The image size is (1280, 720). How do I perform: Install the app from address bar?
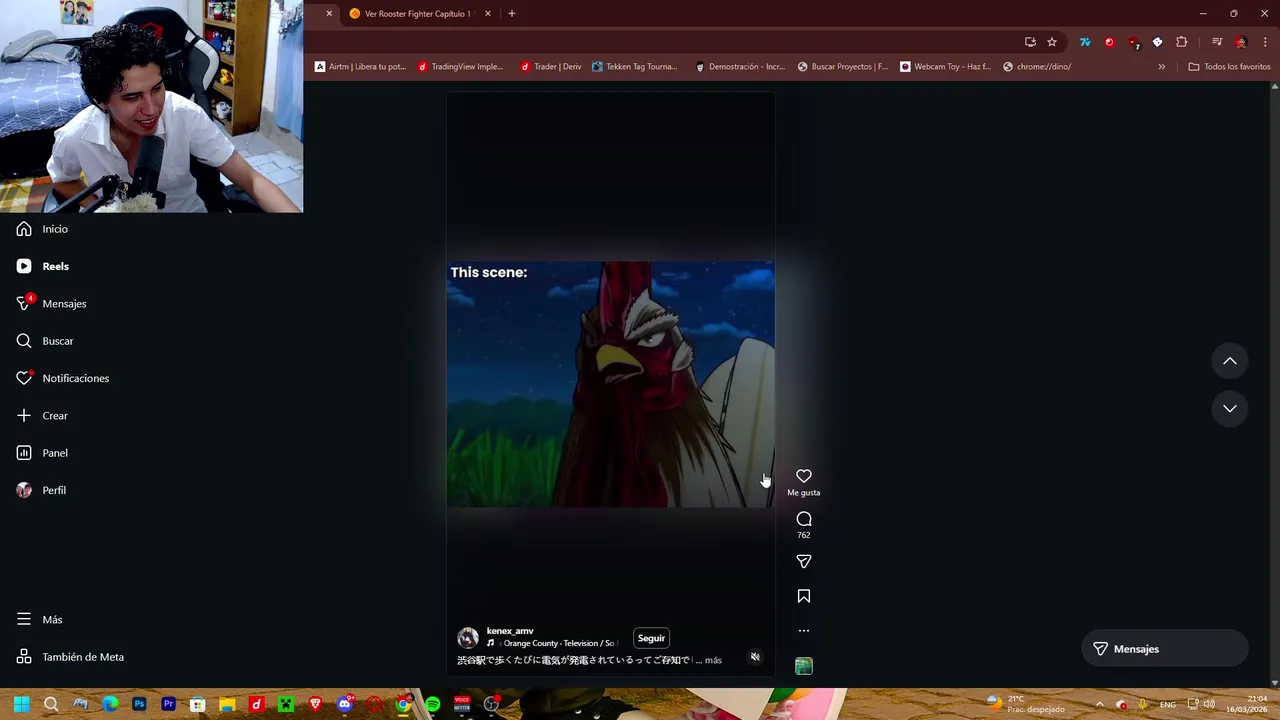(1030, 42)
